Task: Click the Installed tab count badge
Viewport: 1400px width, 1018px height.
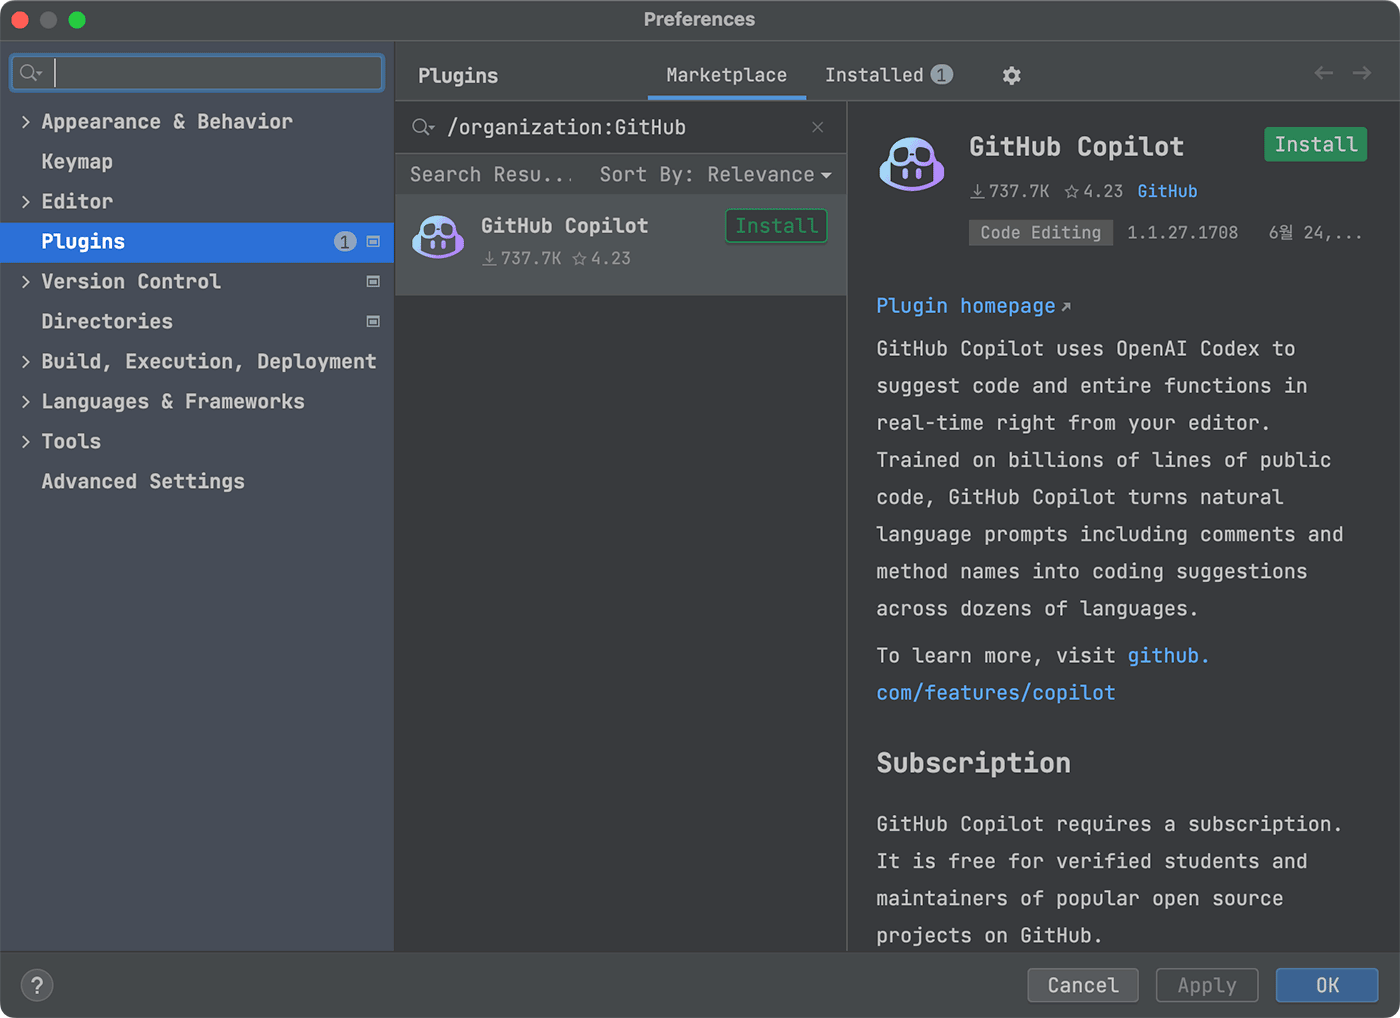Action: click(x=941, y=75)
